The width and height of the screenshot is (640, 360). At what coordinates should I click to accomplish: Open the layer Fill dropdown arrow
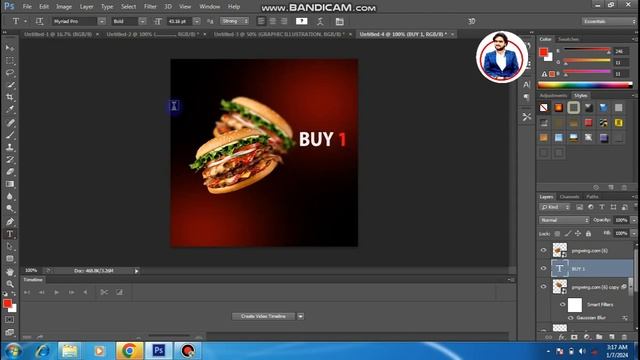(634, 233)
